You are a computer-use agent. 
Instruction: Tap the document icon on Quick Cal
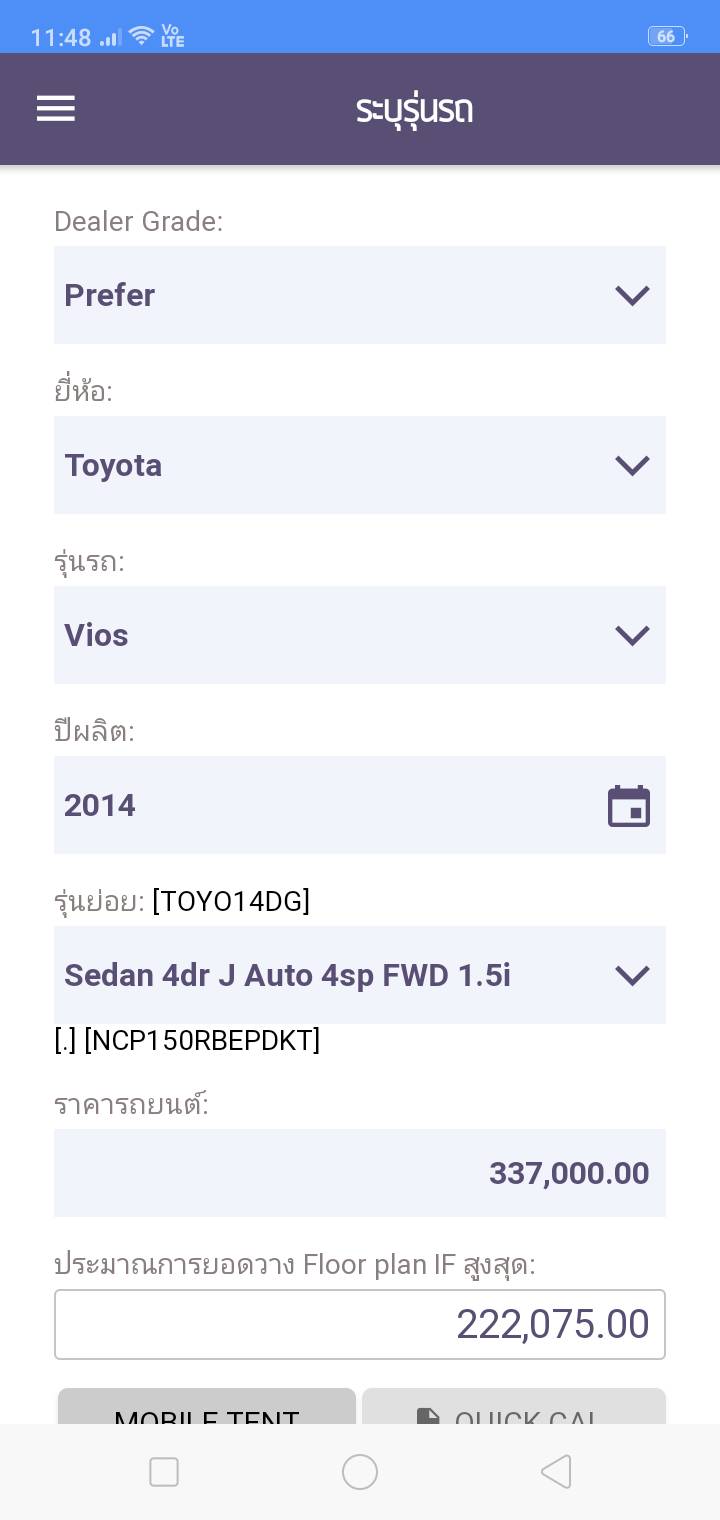tap(428, 1416)
